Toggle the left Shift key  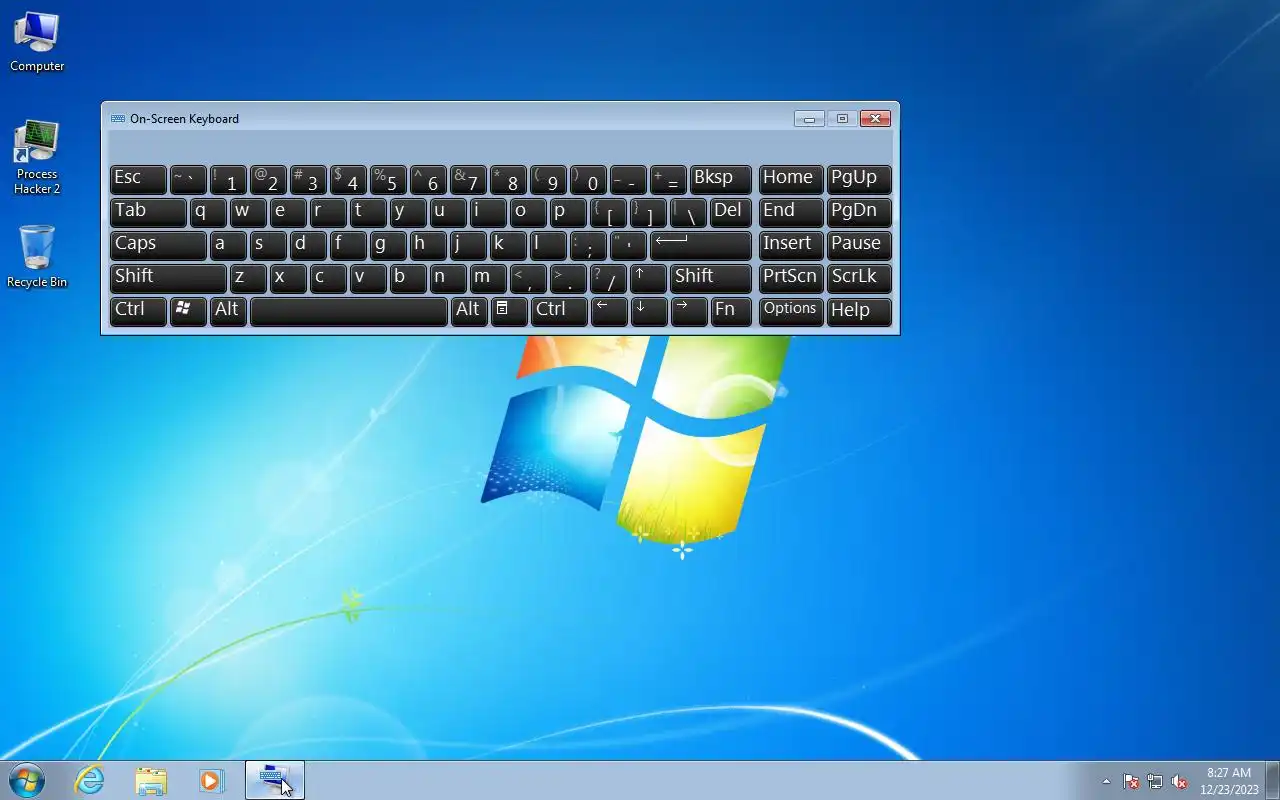[x=168, y=278]
